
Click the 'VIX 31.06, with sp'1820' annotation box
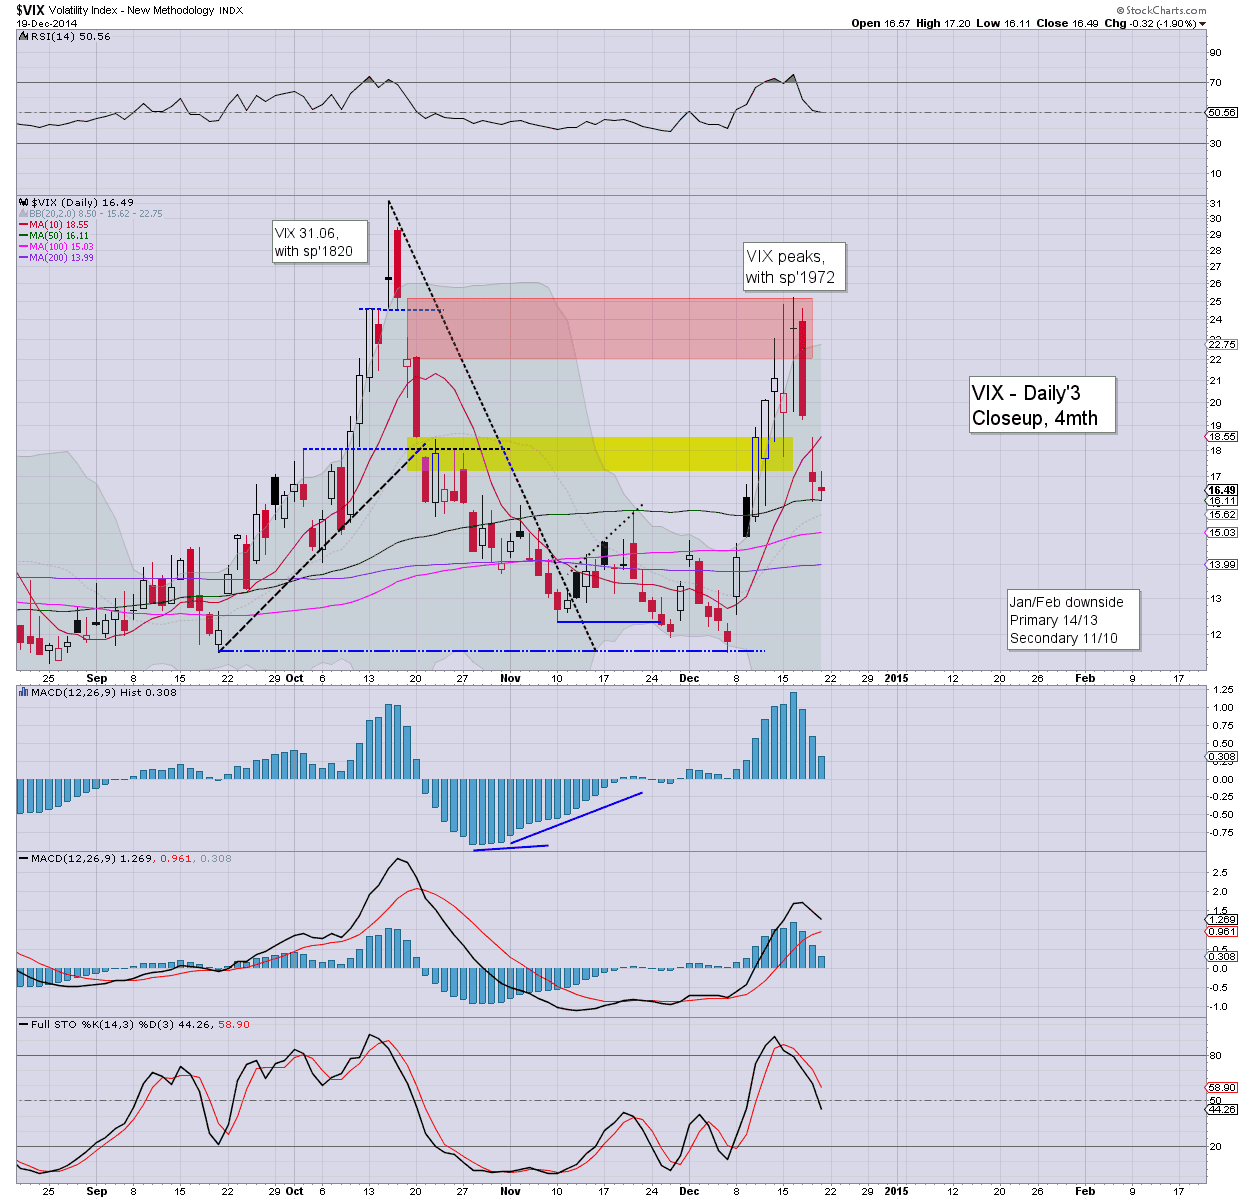coord(319,242)
